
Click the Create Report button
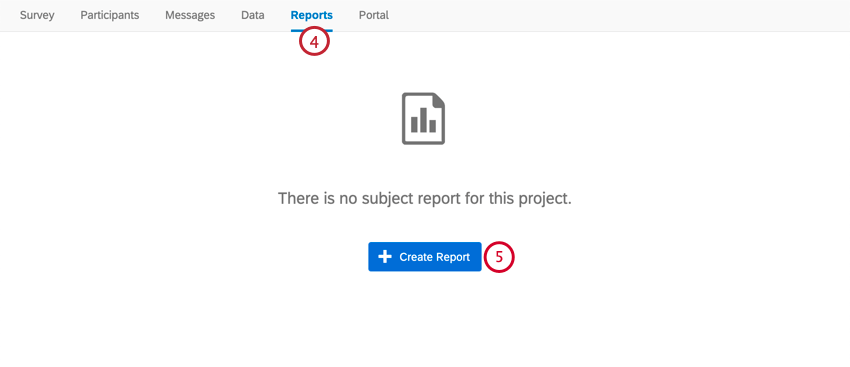424,257
